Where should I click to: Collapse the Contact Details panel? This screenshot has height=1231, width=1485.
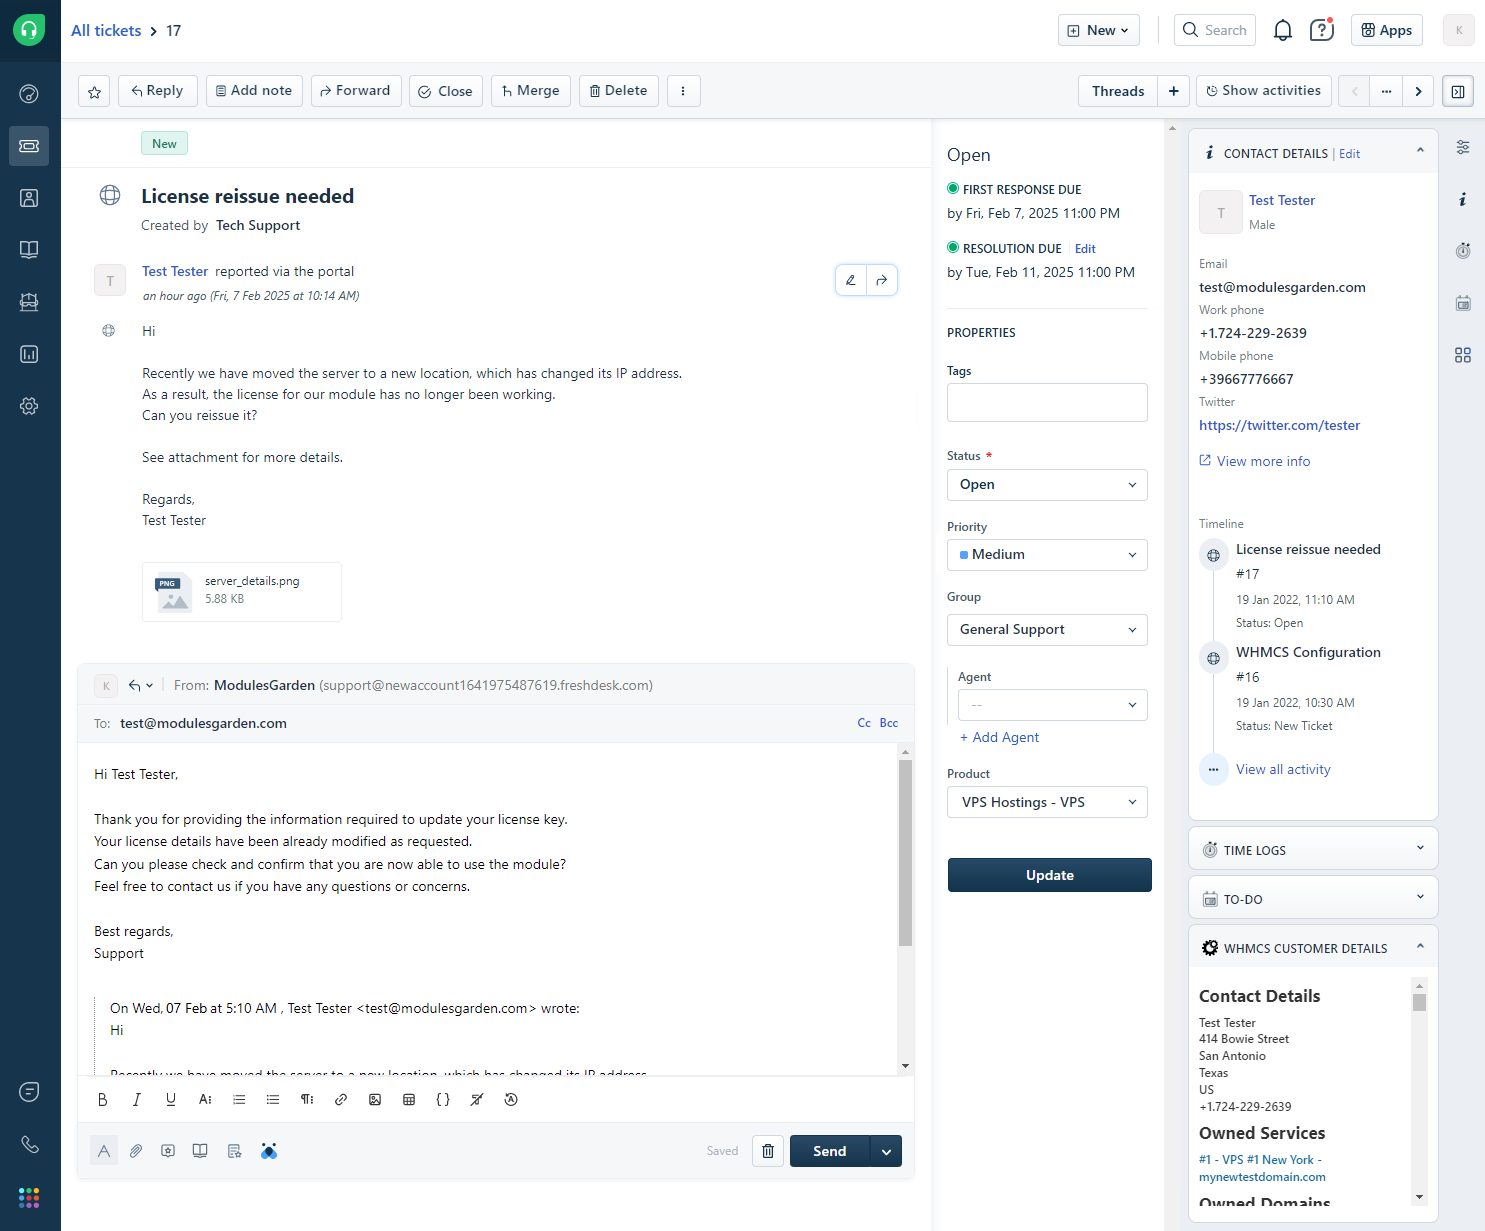1420,149
